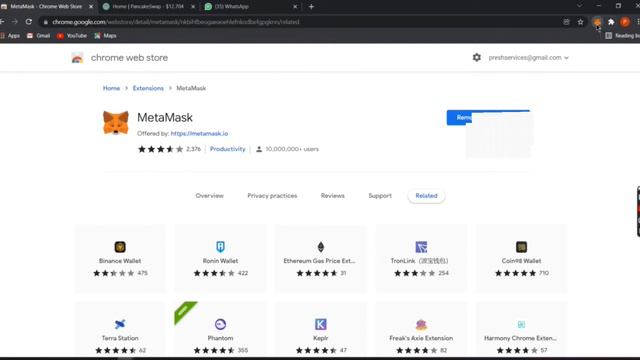Viewport: 640px width, 360px height.
Task: Click the Binance Wallet title text
Action: coord(120,261)
